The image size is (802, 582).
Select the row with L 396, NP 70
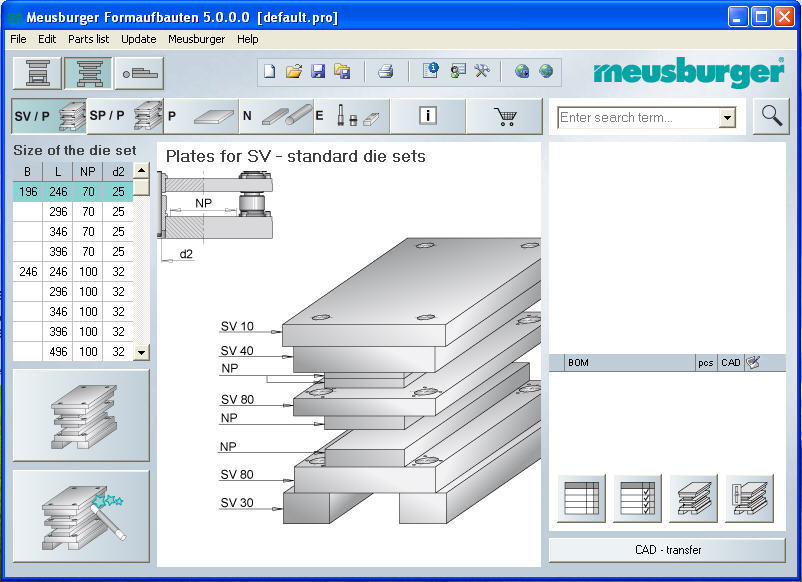73,251
